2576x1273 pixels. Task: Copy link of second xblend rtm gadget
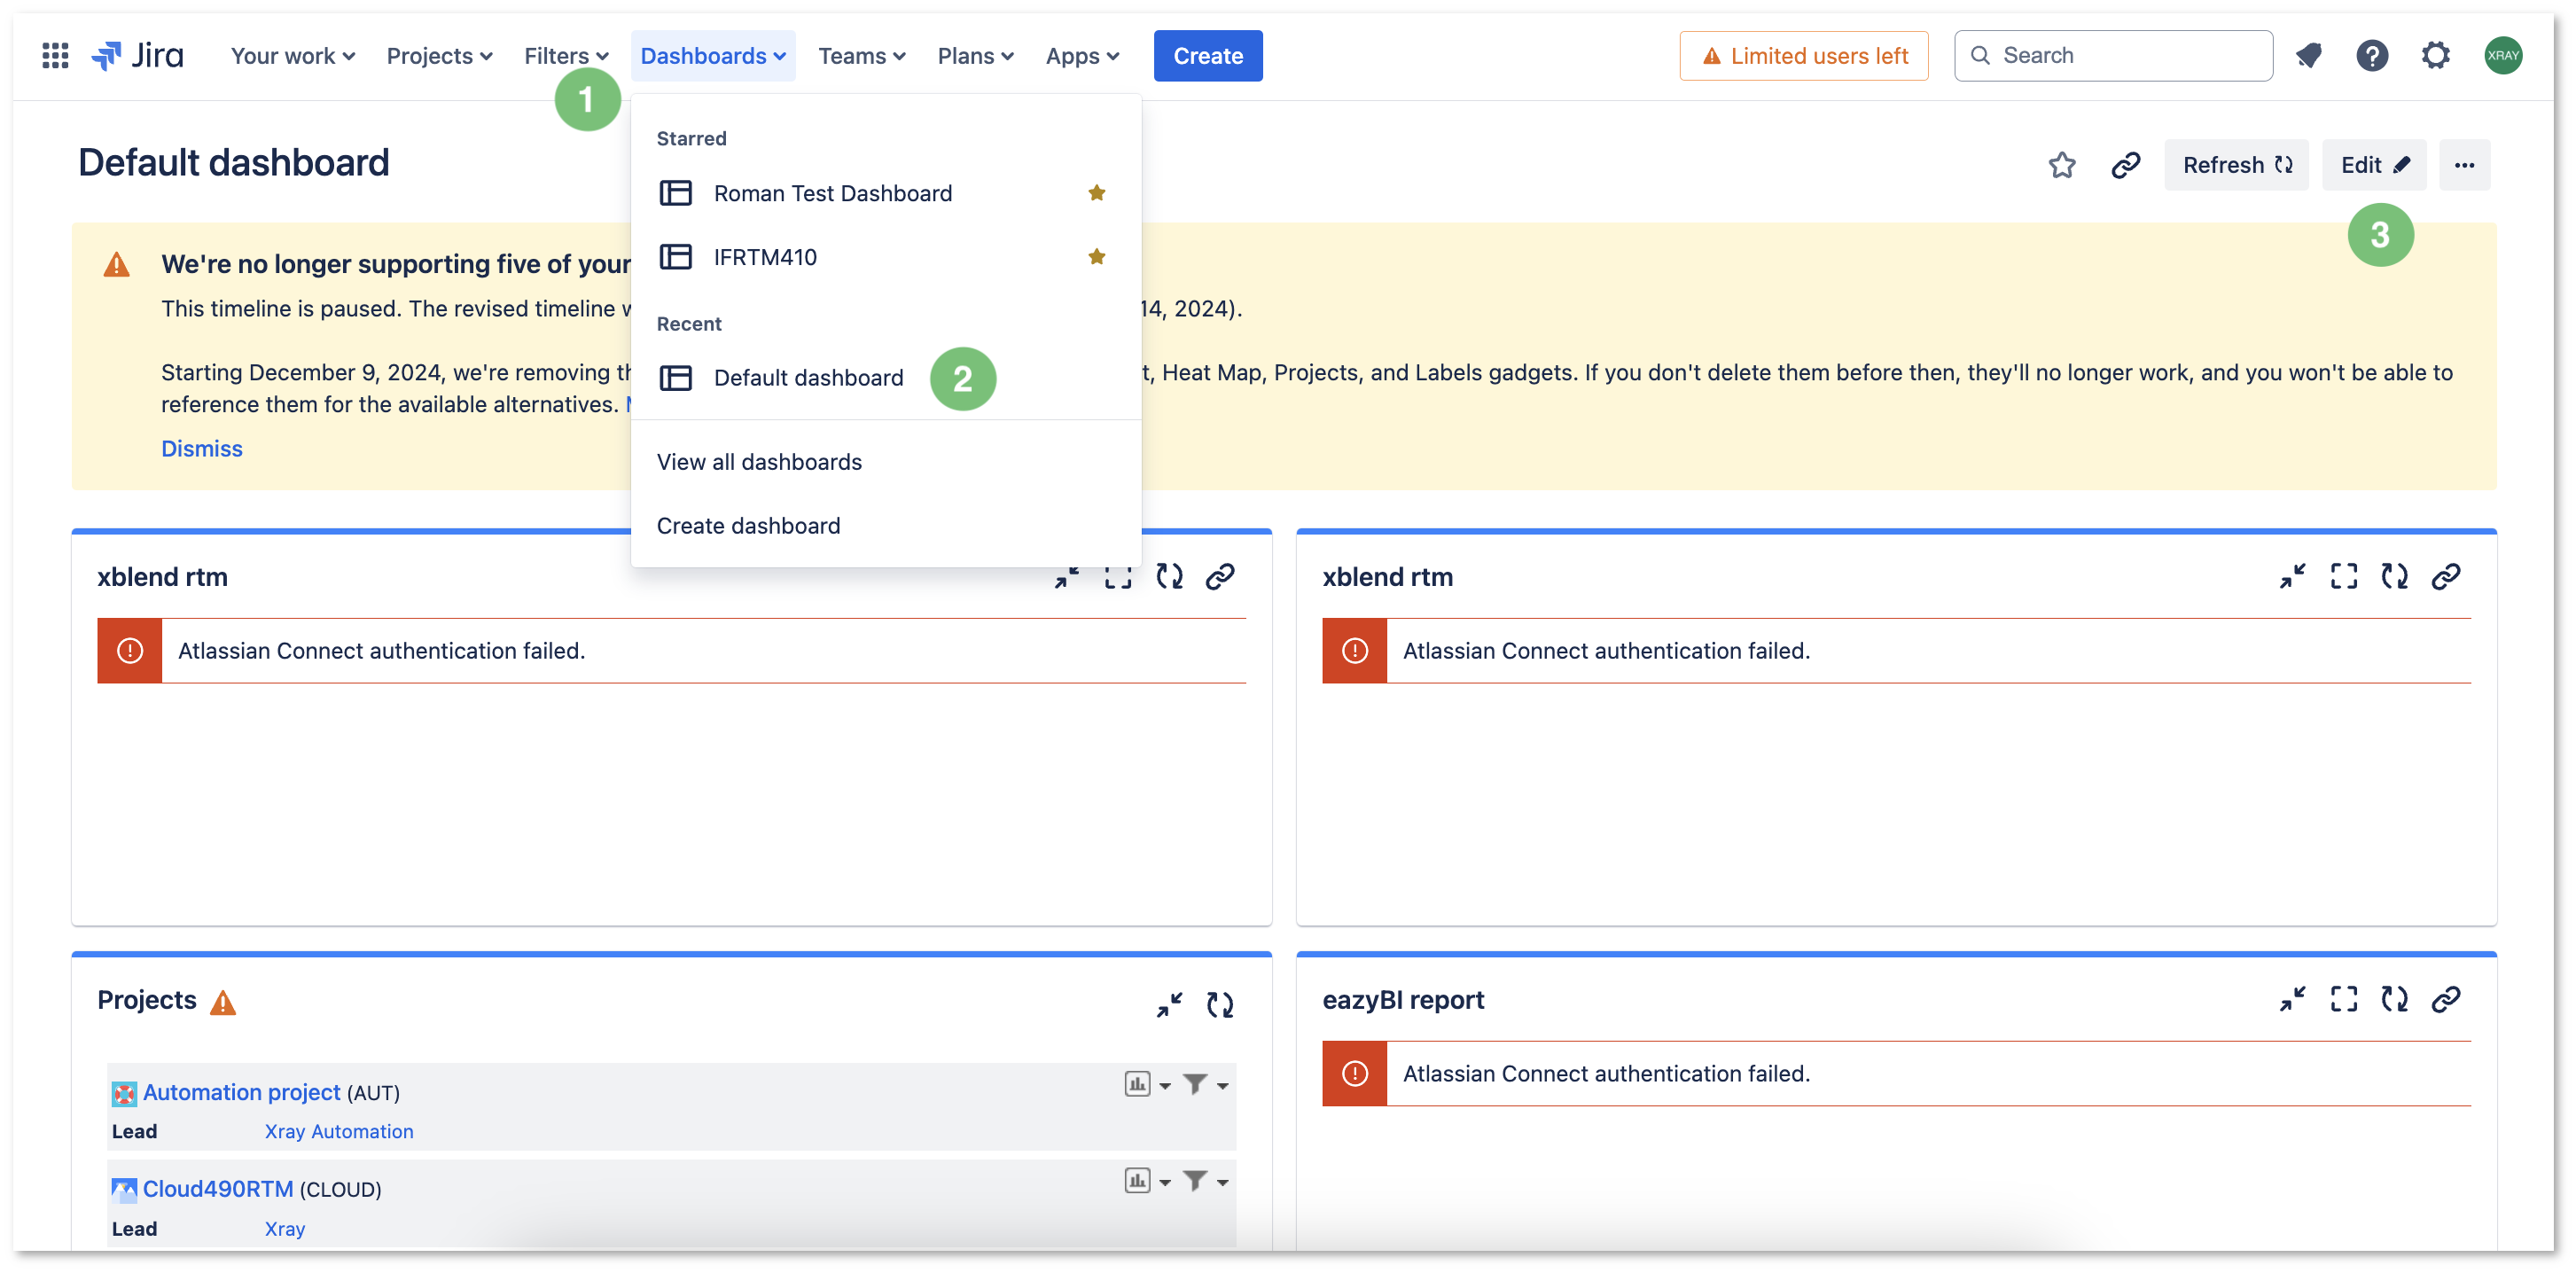2445,577
